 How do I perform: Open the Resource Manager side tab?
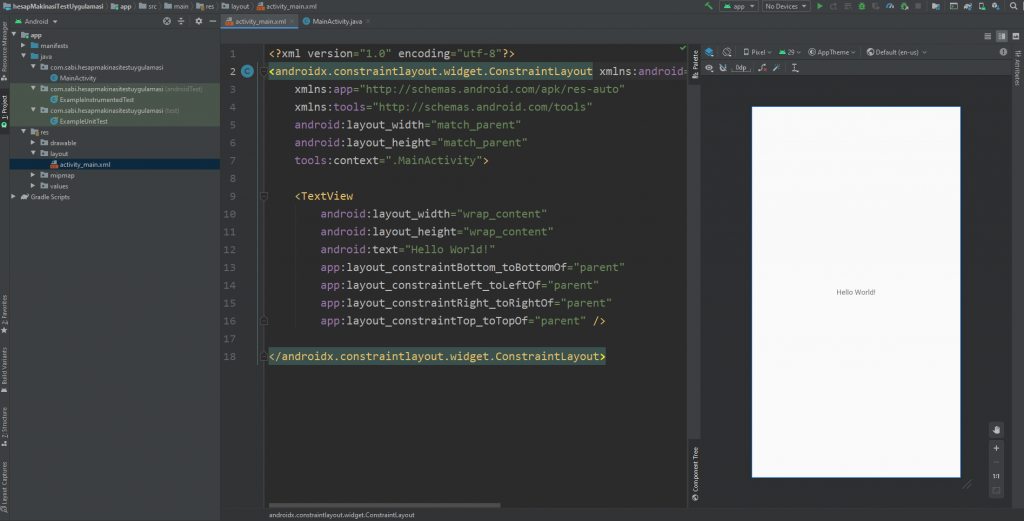click(x=5, y=51)
